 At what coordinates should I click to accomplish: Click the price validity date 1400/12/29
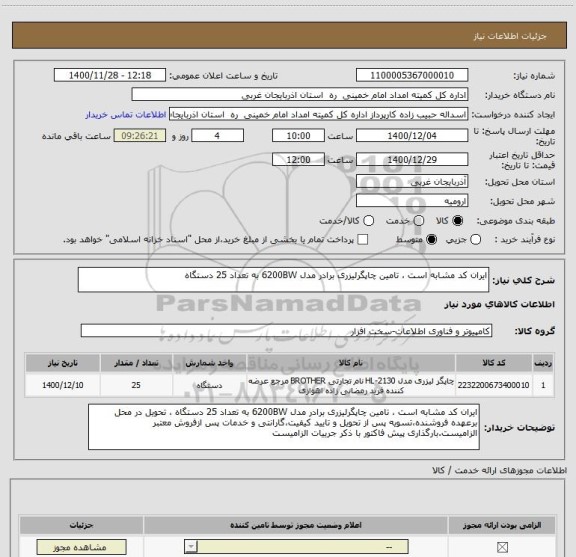click(x=412, y=159)
